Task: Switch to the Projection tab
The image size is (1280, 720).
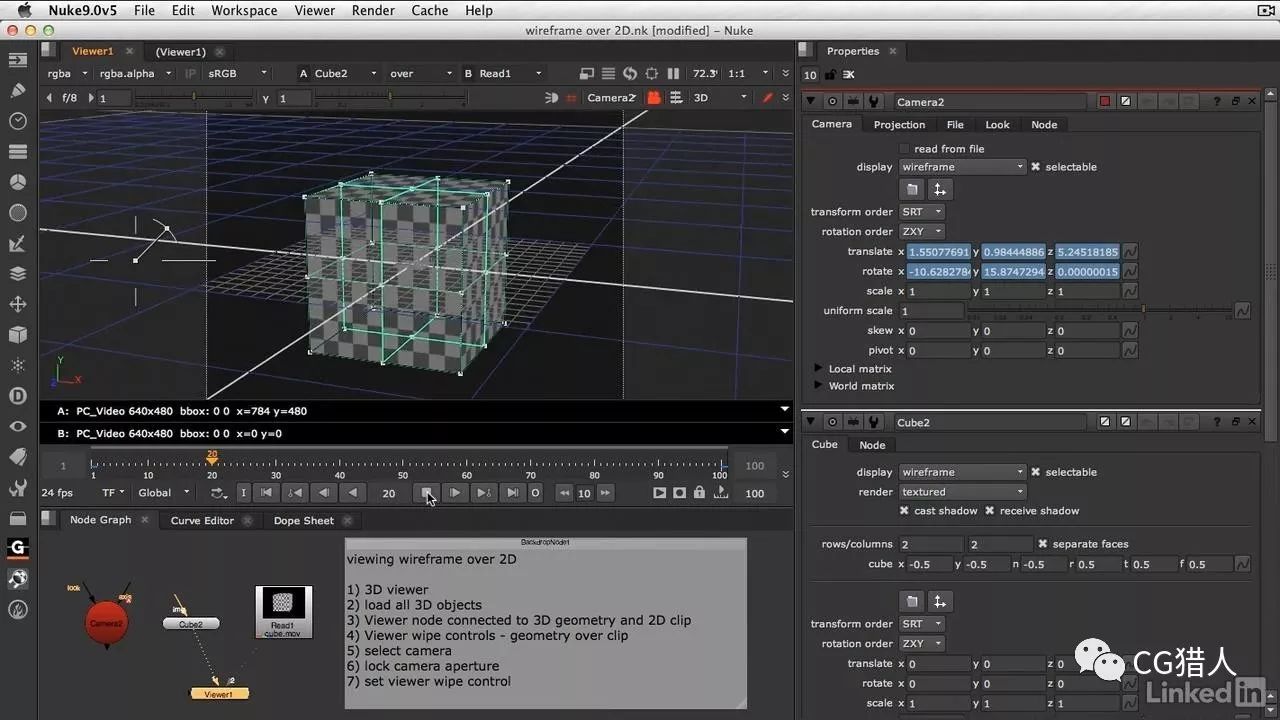Action: (x=899, y=125)
